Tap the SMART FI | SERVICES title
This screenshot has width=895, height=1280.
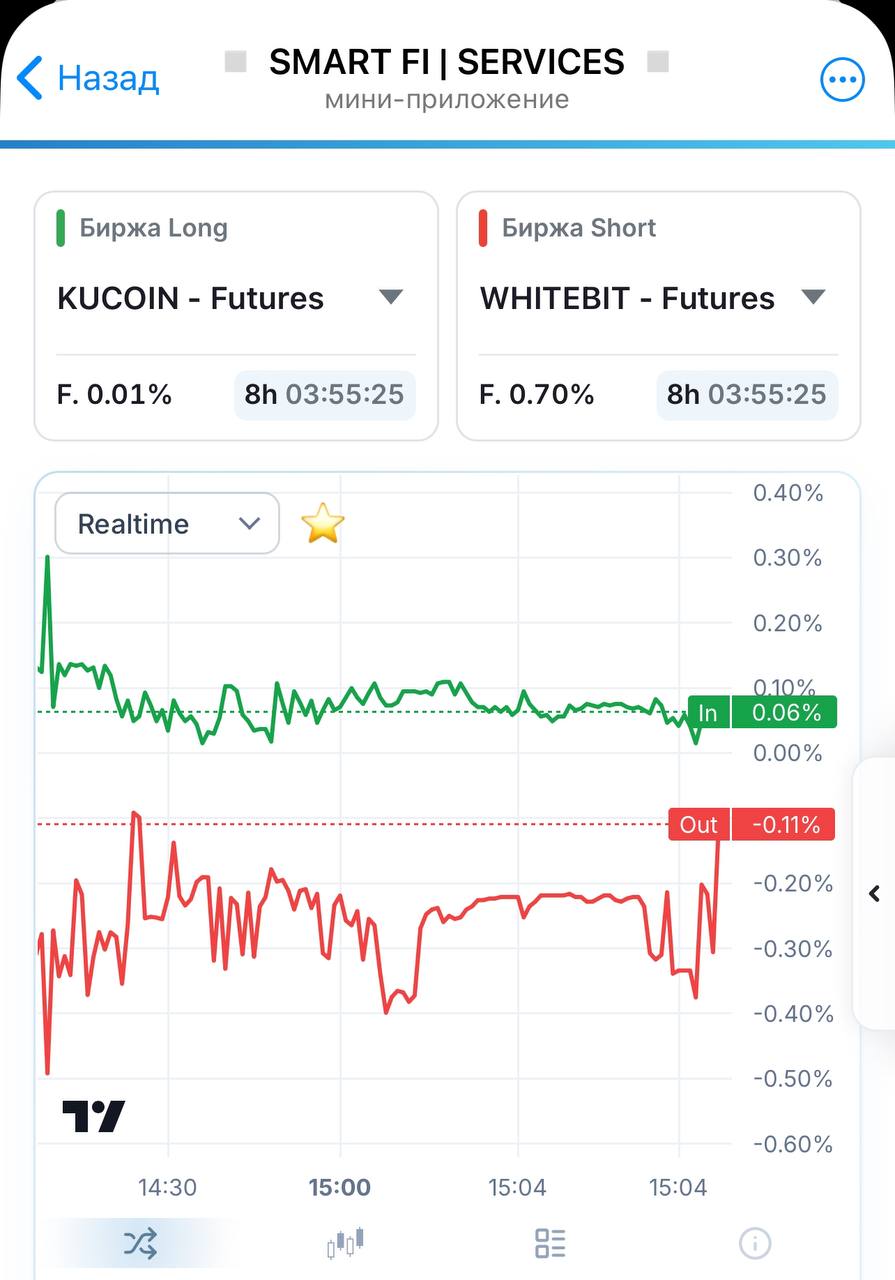point(447,62)
